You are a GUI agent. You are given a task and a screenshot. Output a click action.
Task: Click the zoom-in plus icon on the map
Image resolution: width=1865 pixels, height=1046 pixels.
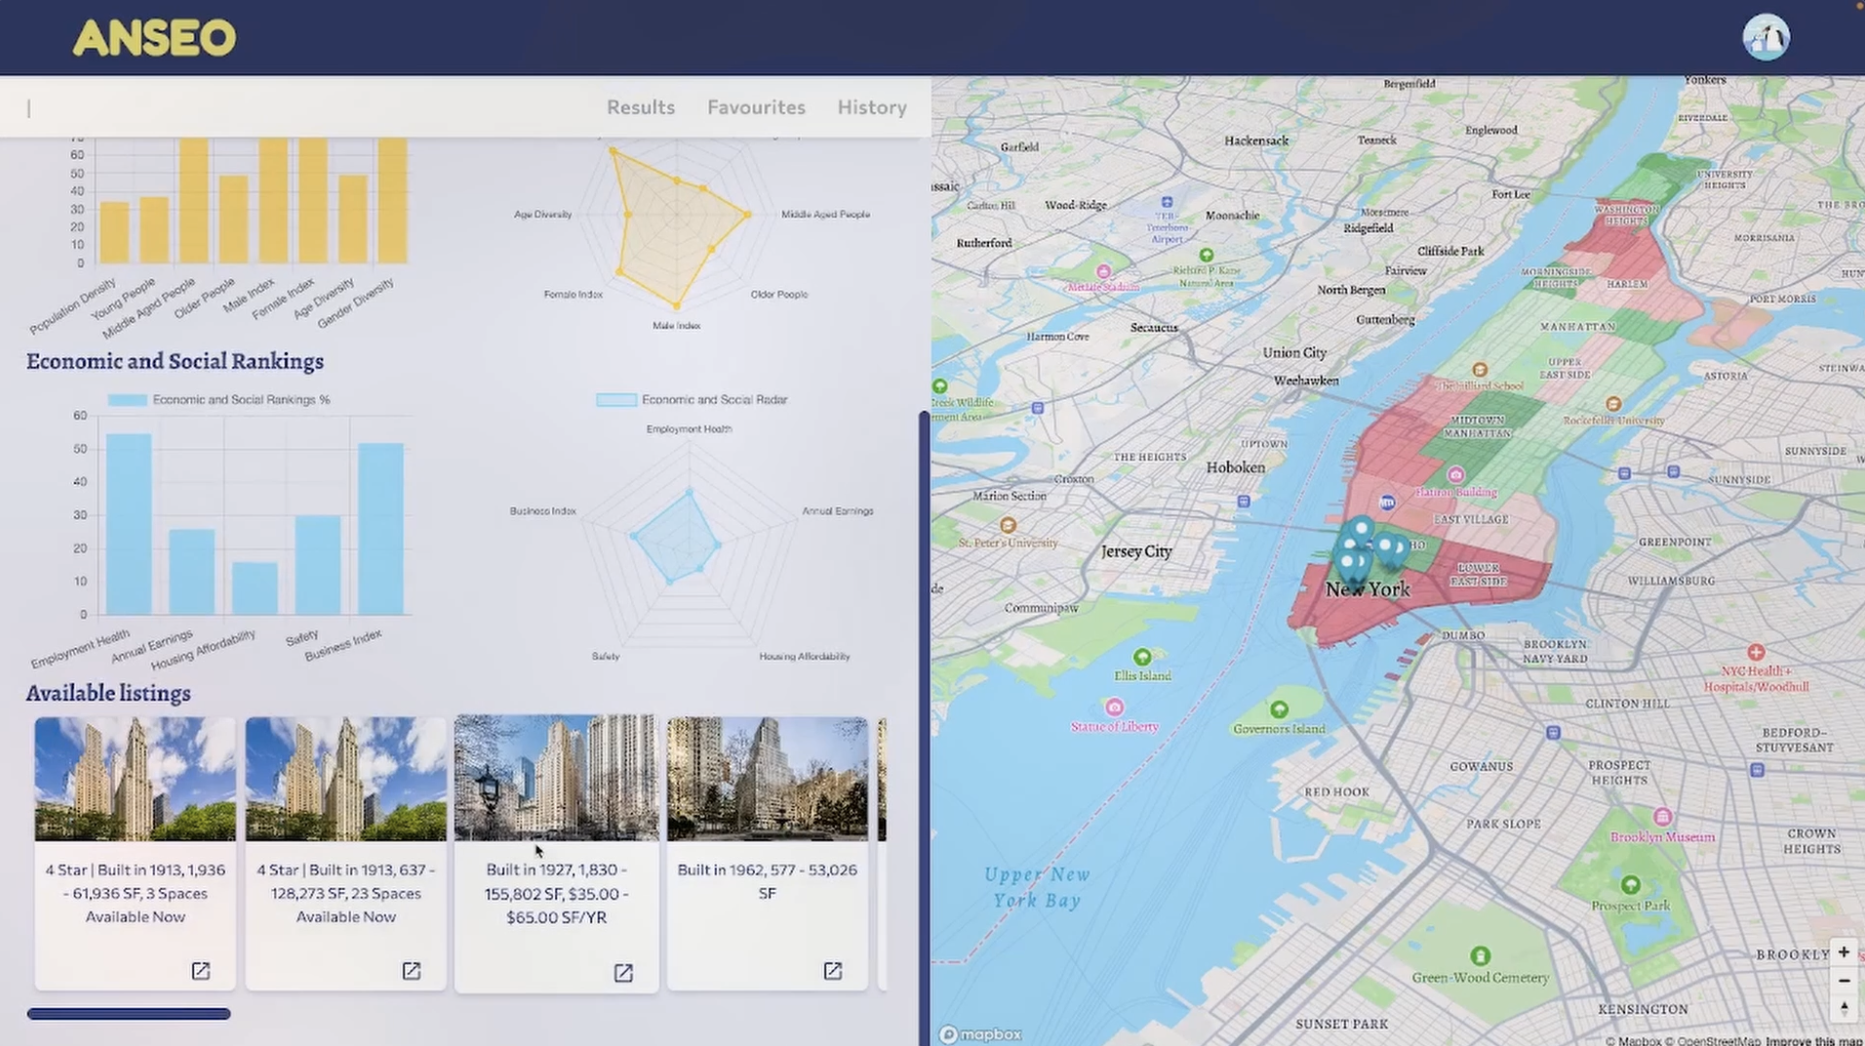click(1845, 953)
